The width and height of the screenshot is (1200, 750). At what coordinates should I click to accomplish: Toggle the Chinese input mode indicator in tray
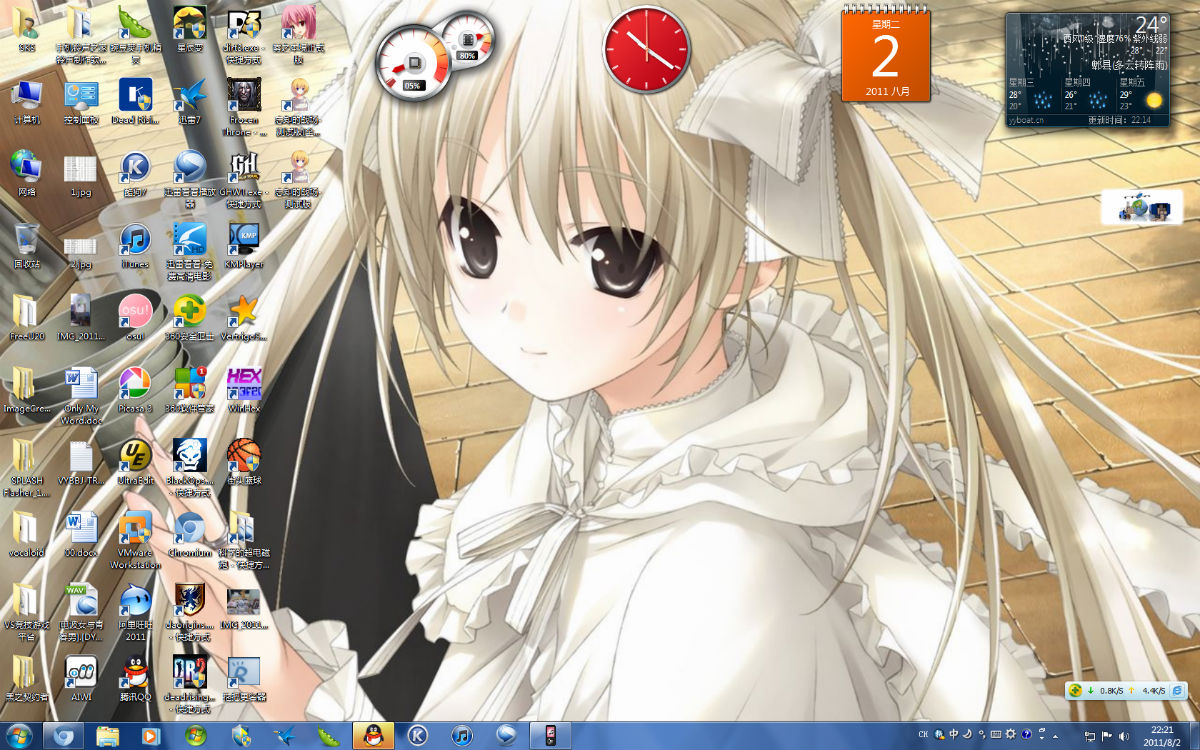(x=953, y=734)
